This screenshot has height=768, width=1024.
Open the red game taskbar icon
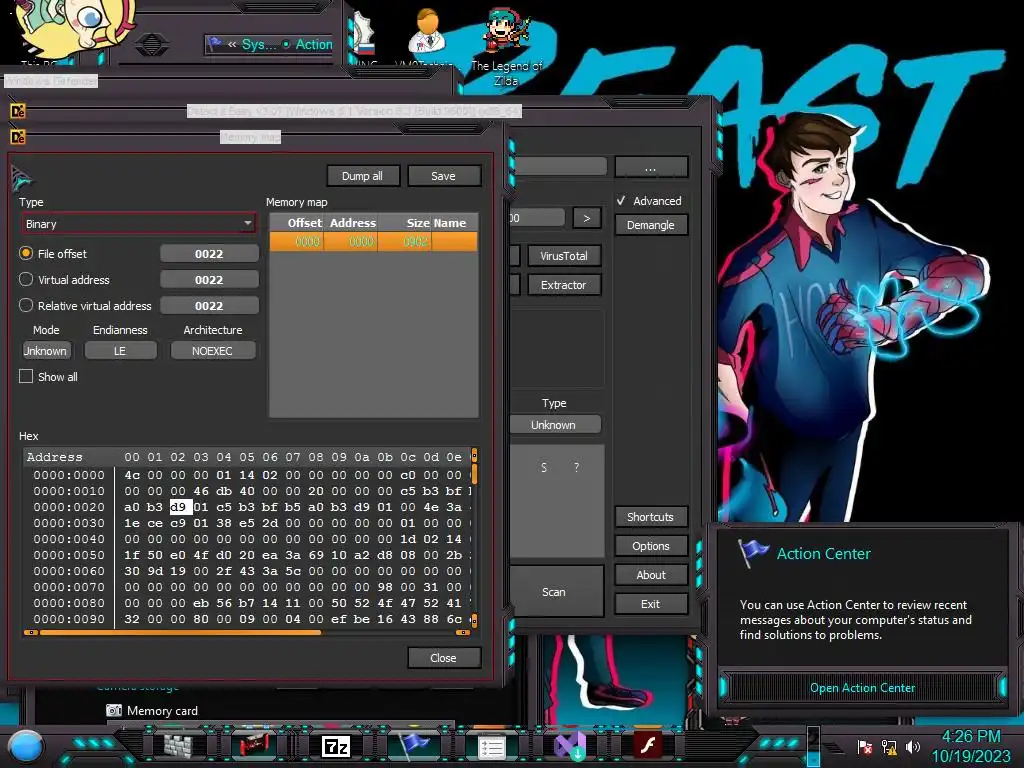click(x=254, y=745)
